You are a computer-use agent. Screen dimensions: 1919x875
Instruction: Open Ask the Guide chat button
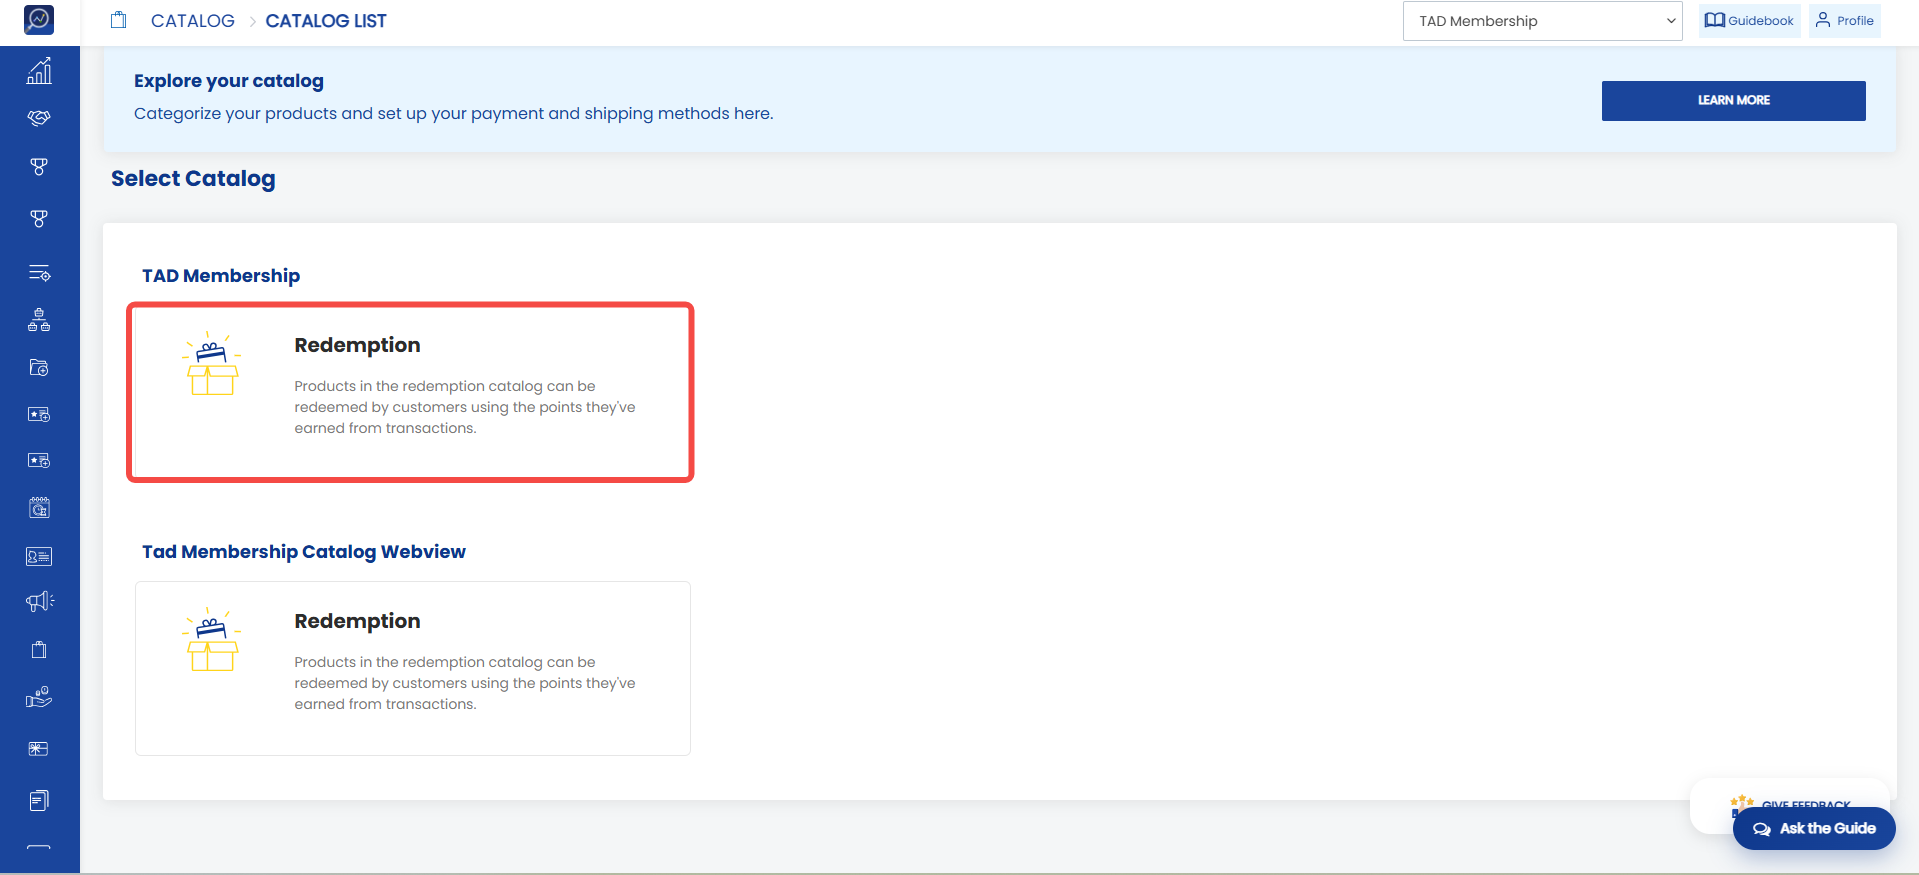[1814, 828]
